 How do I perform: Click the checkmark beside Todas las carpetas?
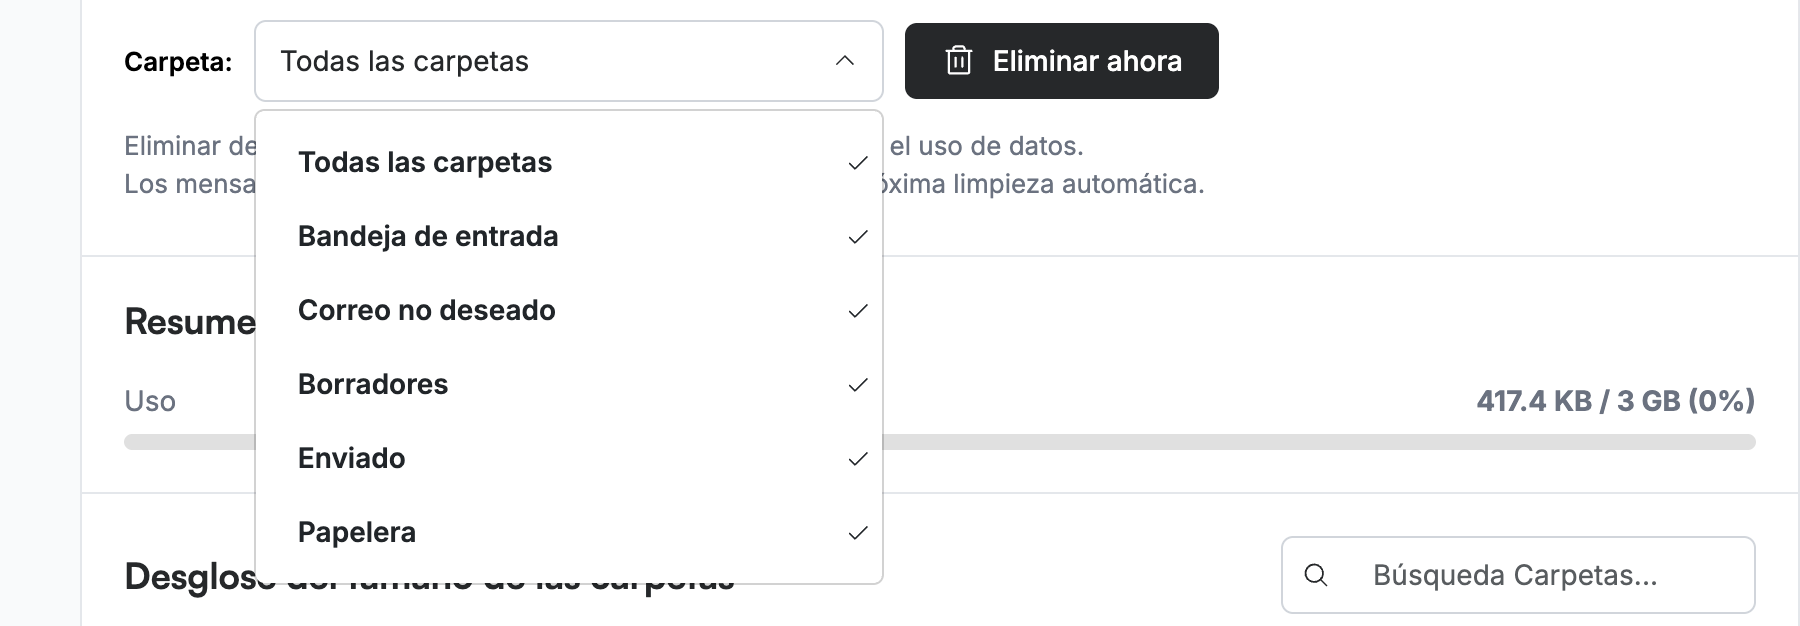click(857, 163)
